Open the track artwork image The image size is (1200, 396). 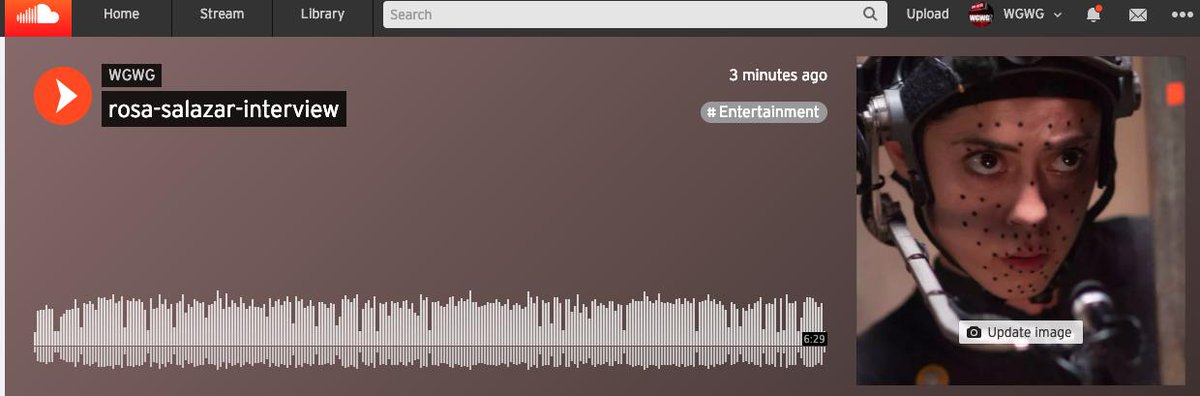(1021, 220)
